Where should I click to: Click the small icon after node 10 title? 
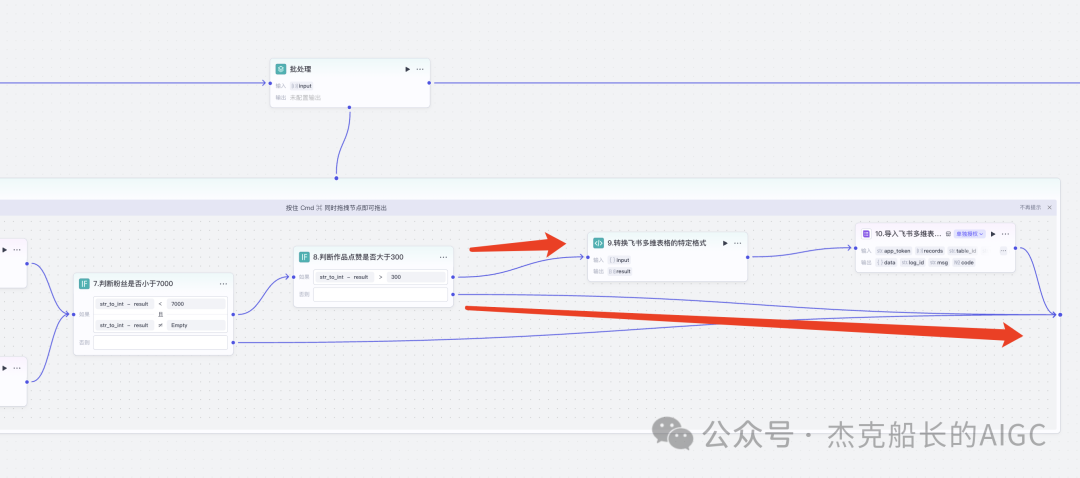pyautogui.click(x=948, y=234)
